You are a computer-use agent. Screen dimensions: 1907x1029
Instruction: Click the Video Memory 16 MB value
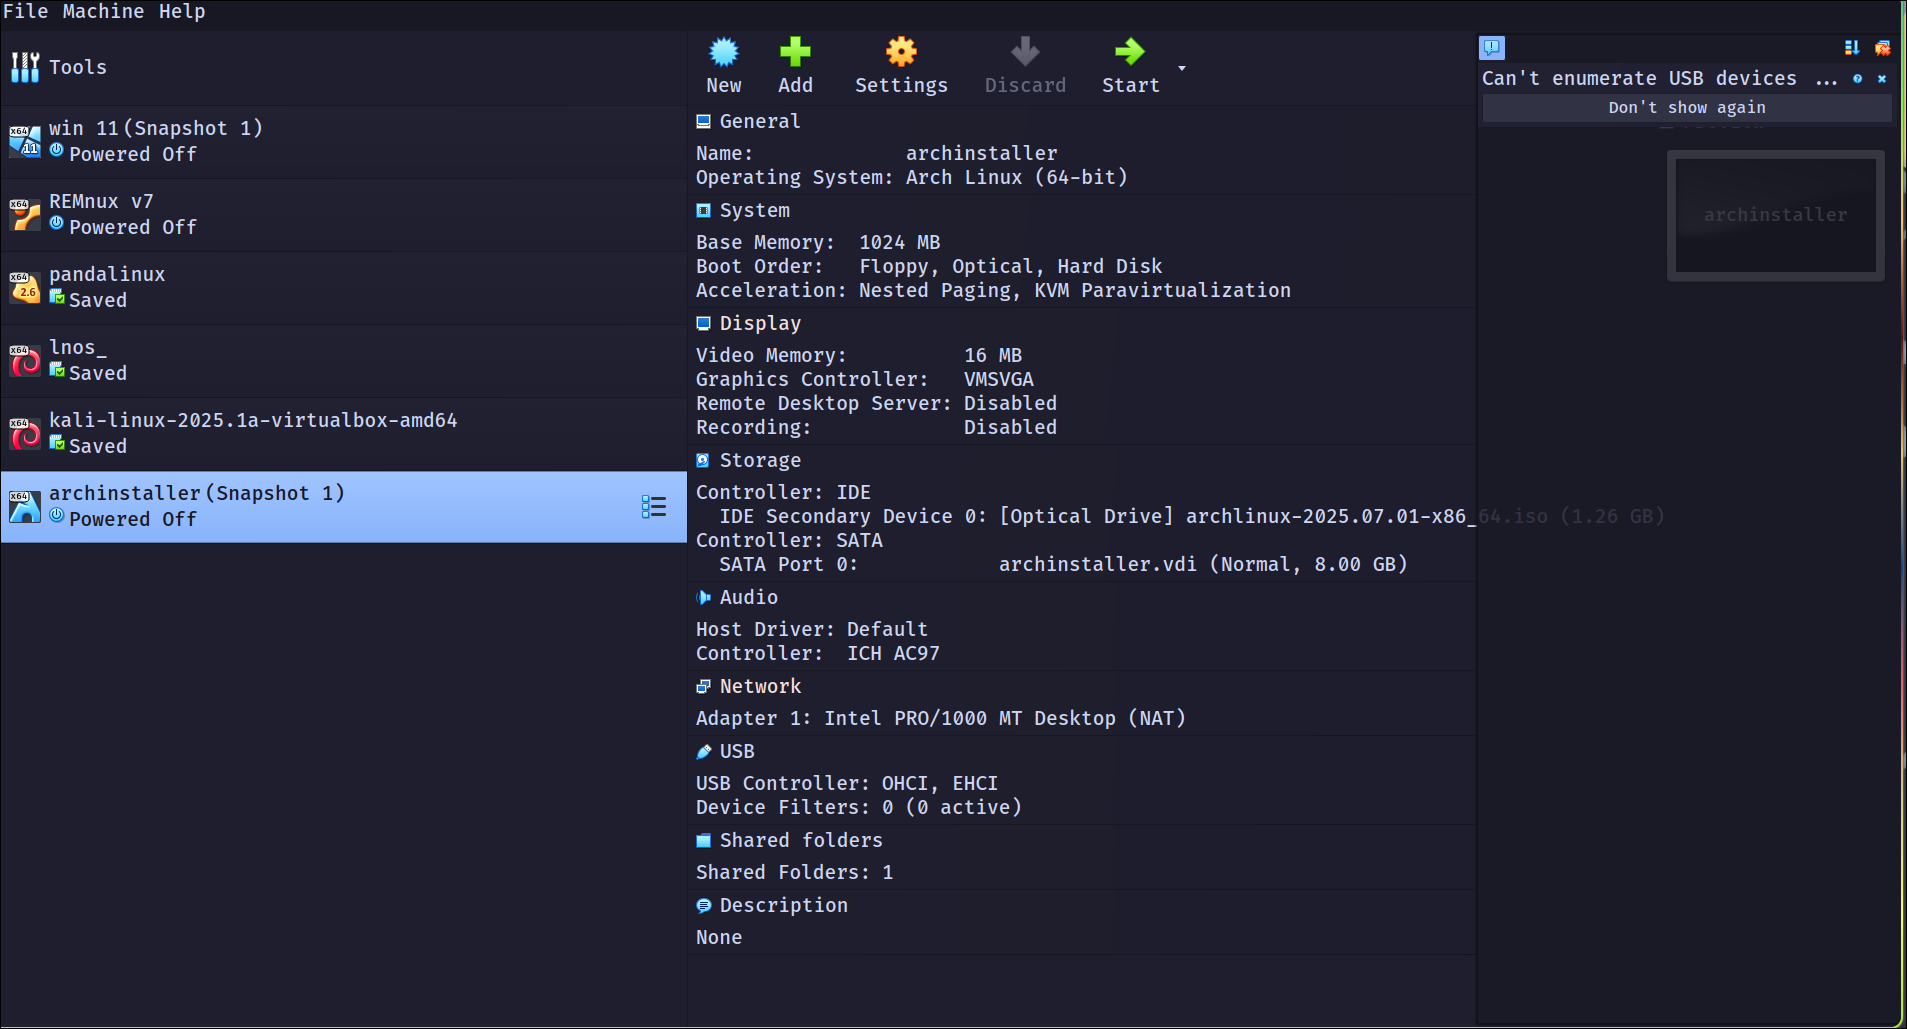993,355
